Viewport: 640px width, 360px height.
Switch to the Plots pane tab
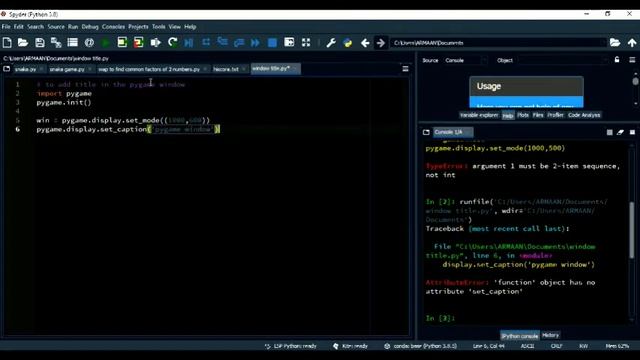pyautogui.click(x=523, y=115)
